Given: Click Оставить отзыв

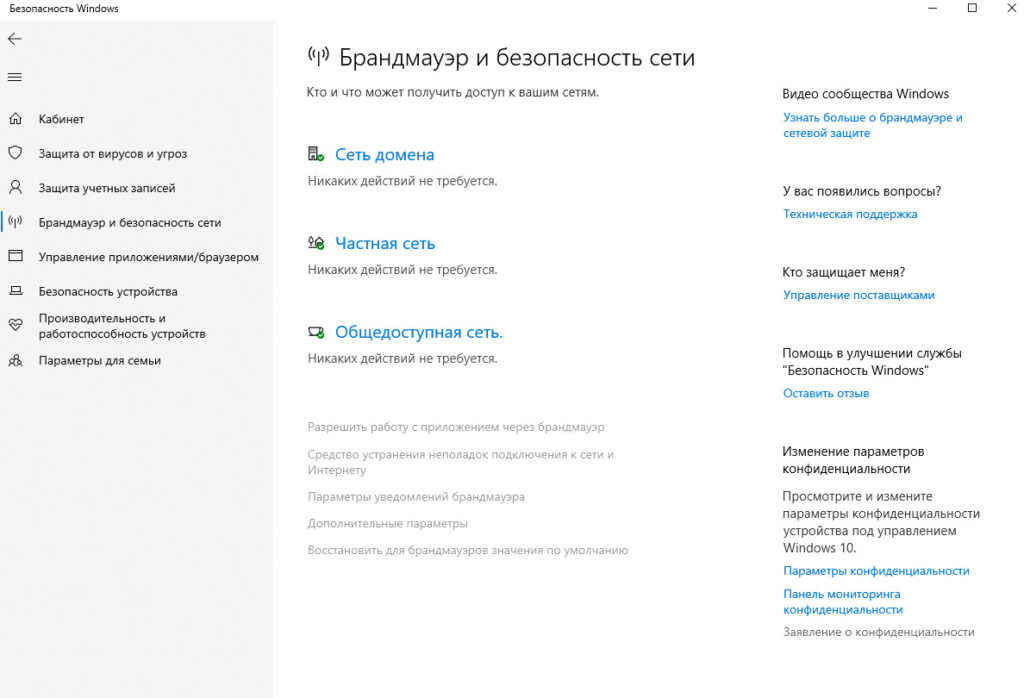Looking at the screenshot, I should [x=826, y=393].
